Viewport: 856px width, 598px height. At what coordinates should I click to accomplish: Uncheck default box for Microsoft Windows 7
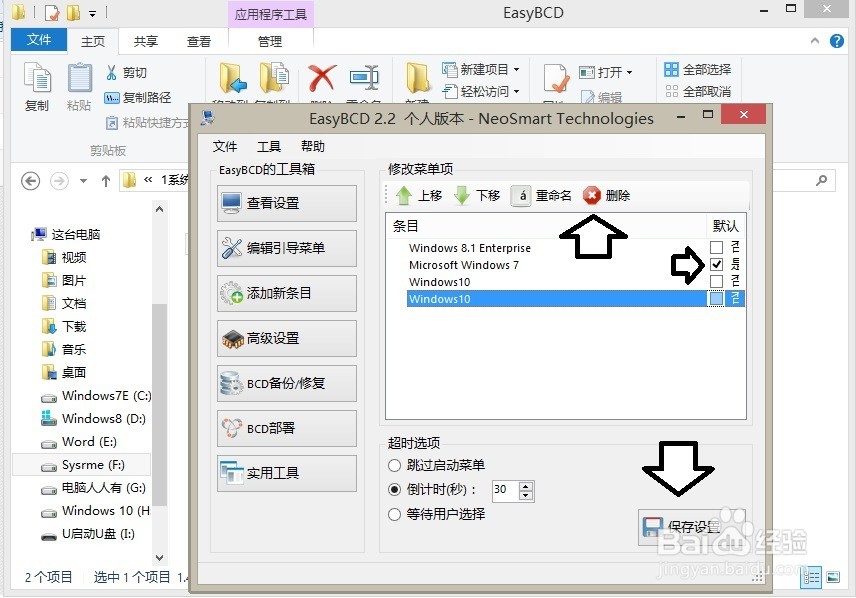click(716, 265)
